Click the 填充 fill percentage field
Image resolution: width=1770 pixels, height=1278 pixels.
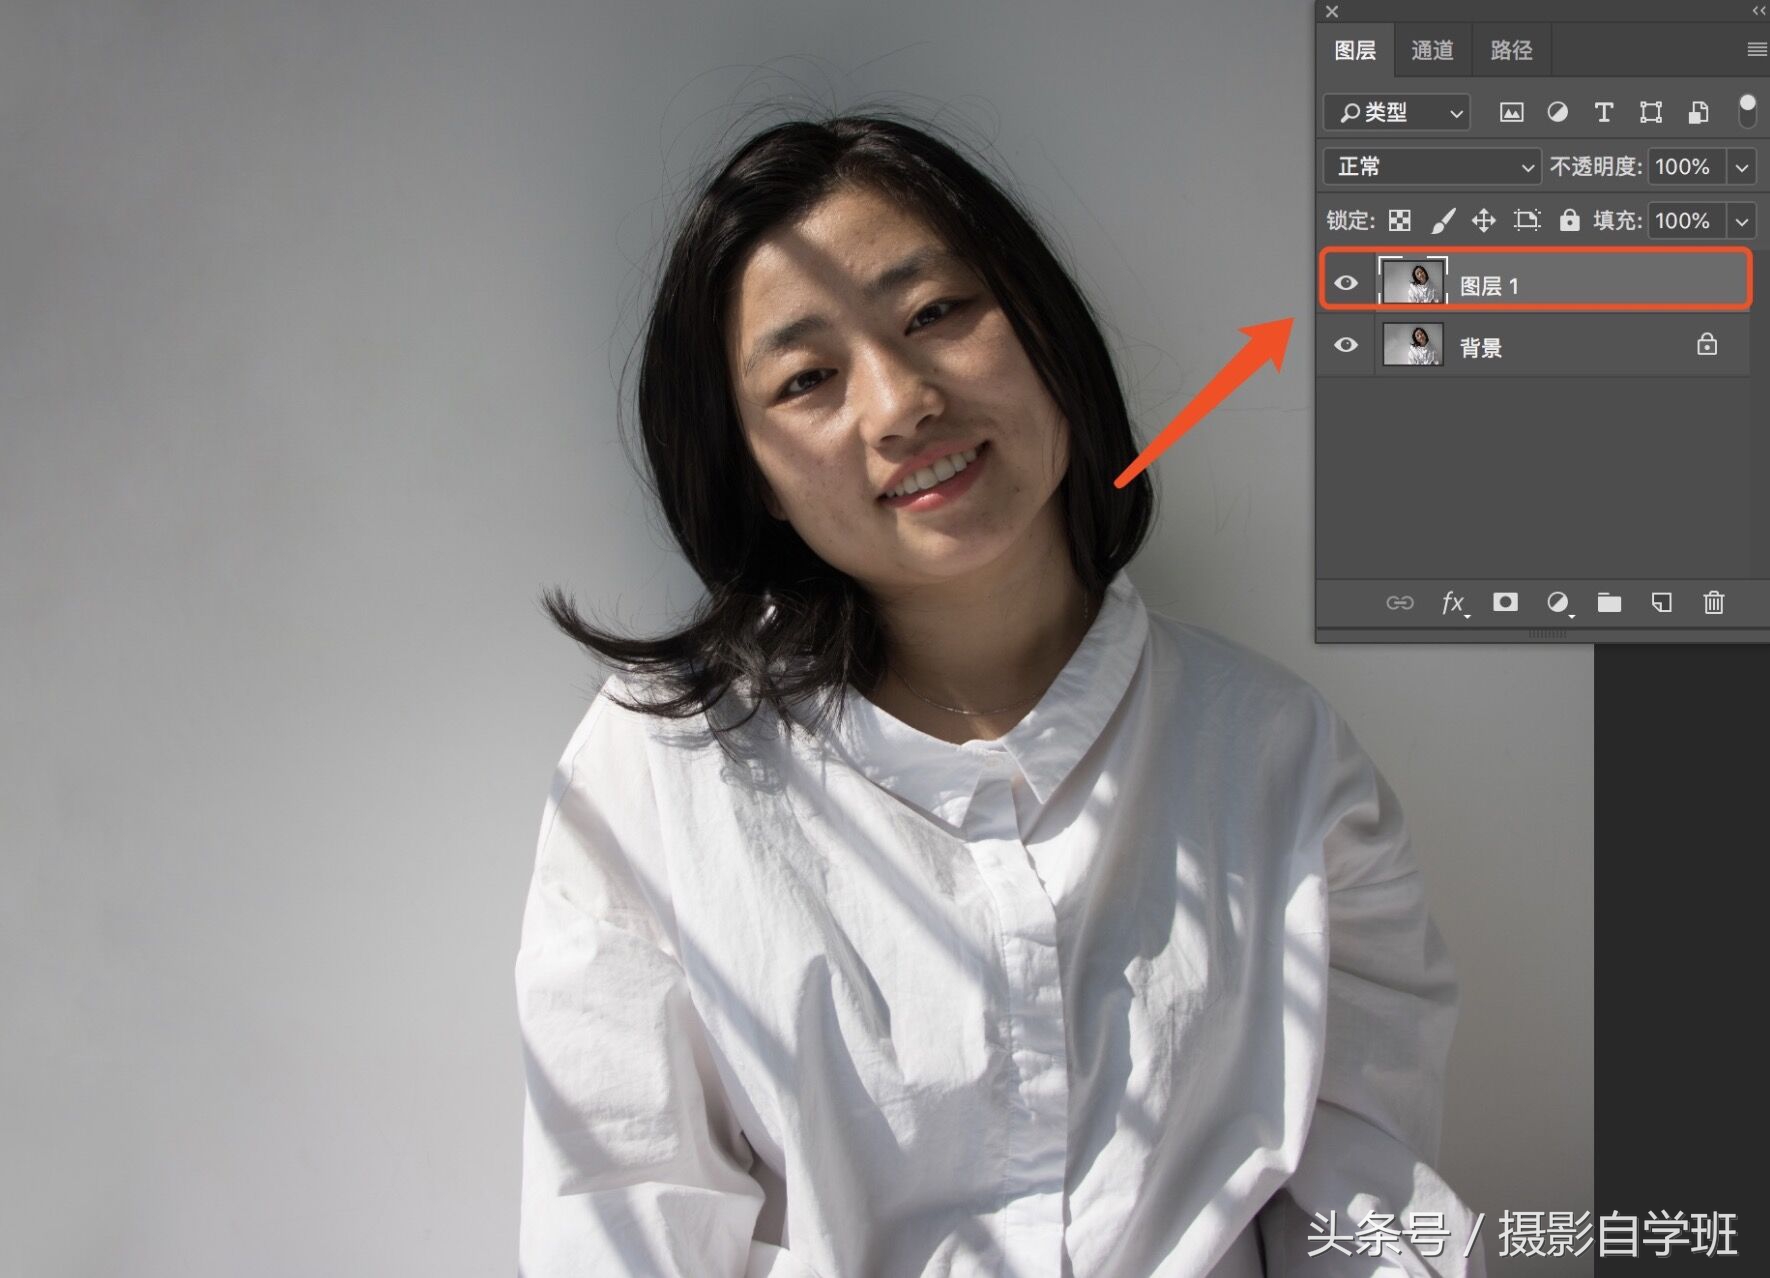1686,221
